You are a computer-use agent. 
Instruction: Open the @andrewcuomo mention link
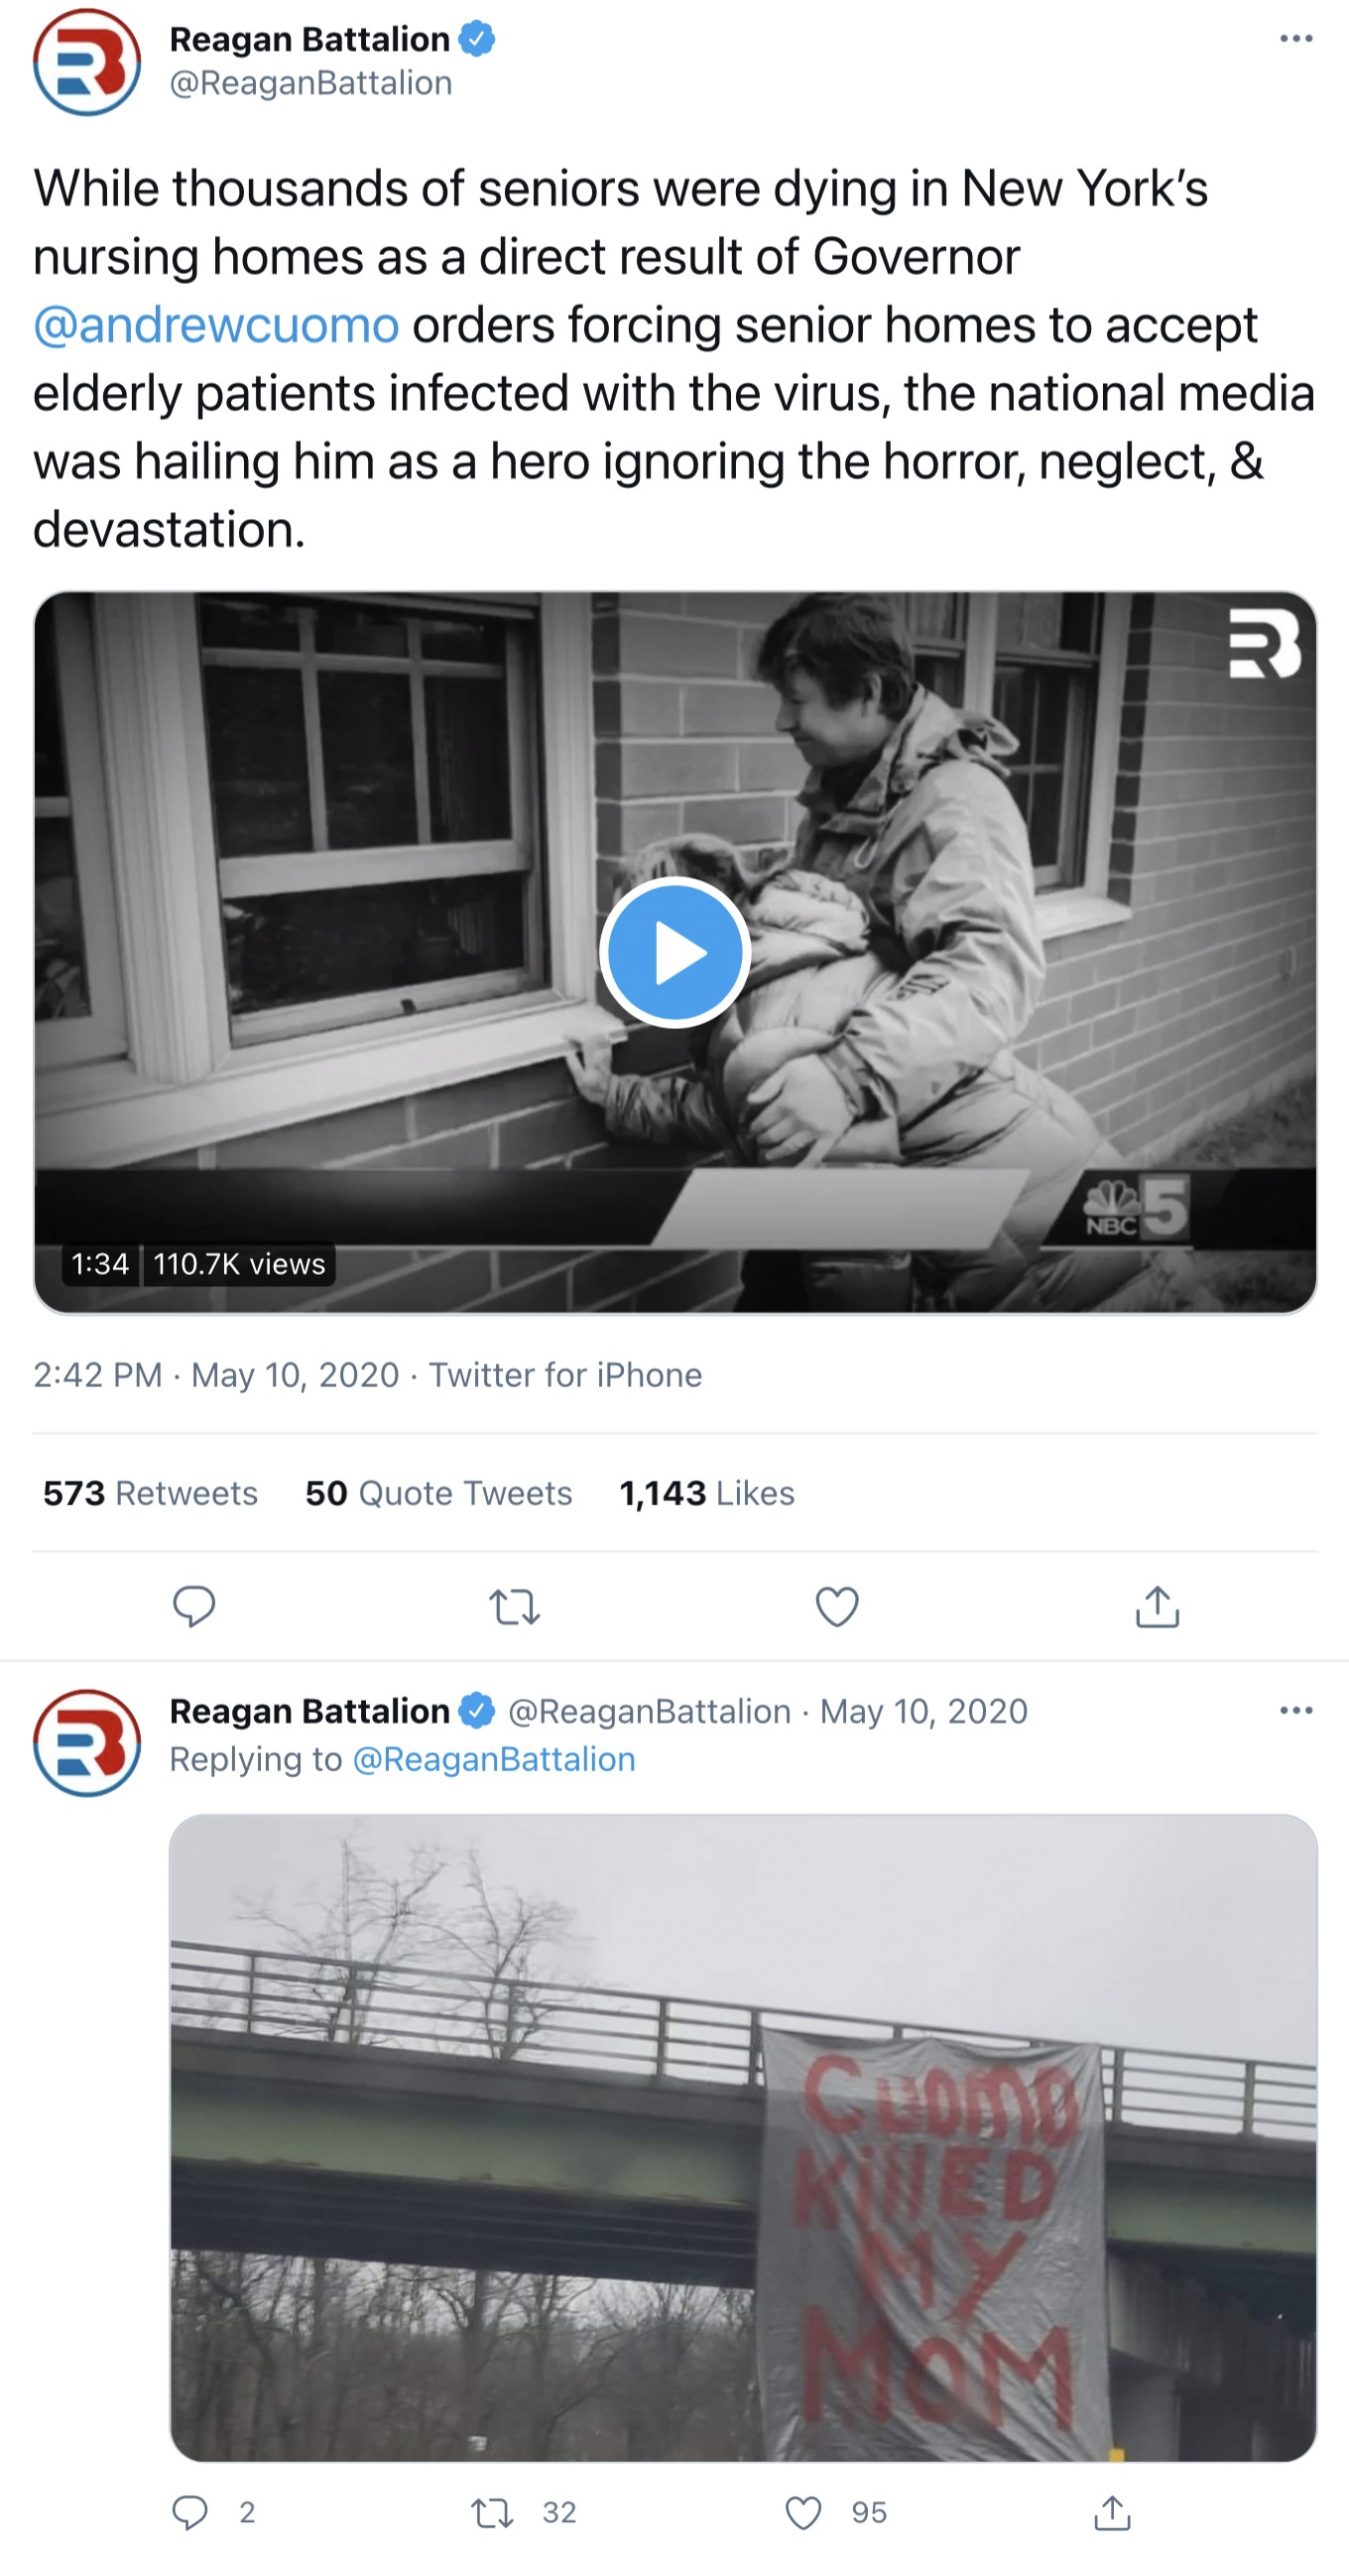pos(216,326)
